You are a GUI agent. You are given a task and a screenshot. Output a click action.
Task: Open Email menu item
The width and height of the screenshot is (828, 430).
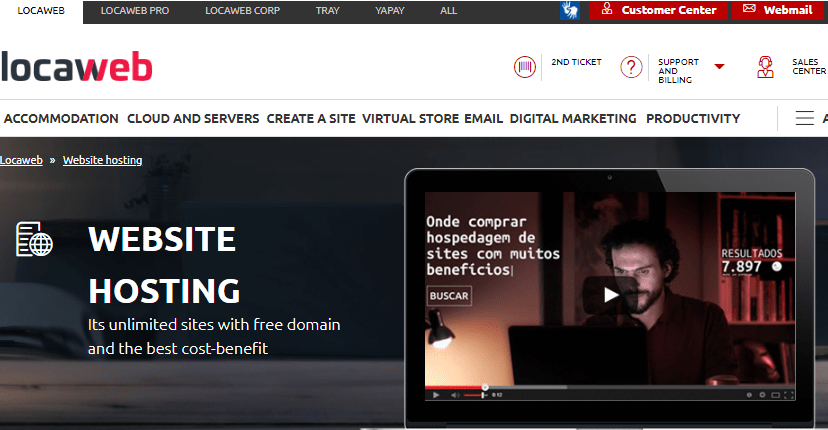484,118
